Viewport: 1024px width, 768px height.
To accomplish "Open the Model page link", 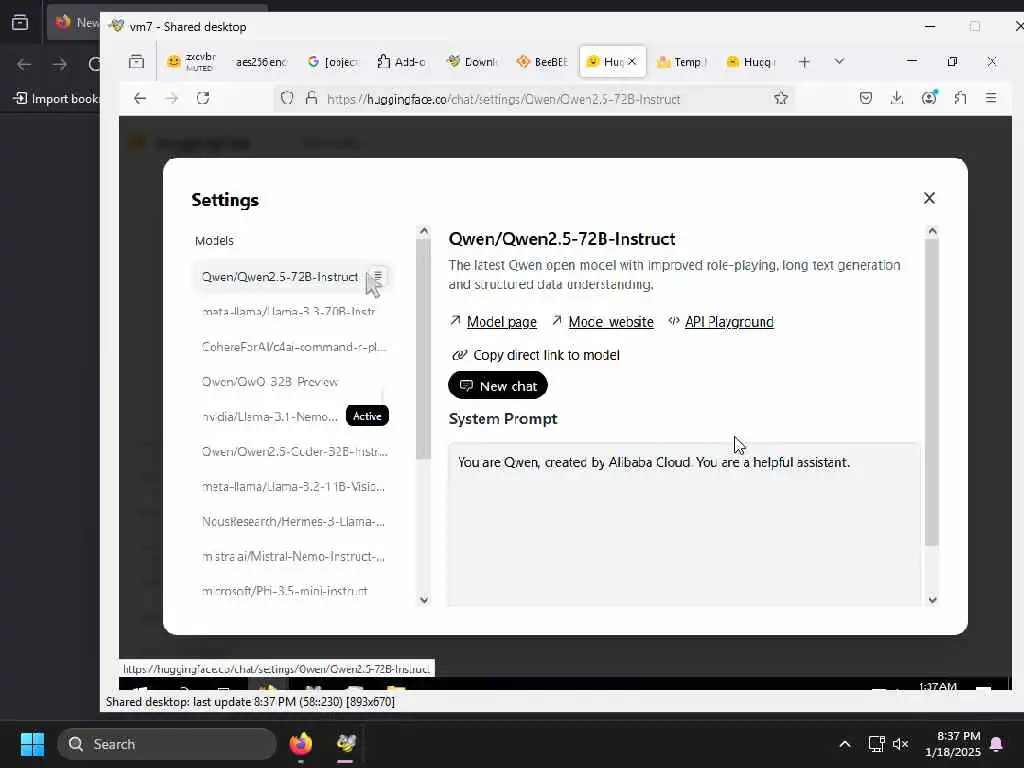I will (501, 322).
